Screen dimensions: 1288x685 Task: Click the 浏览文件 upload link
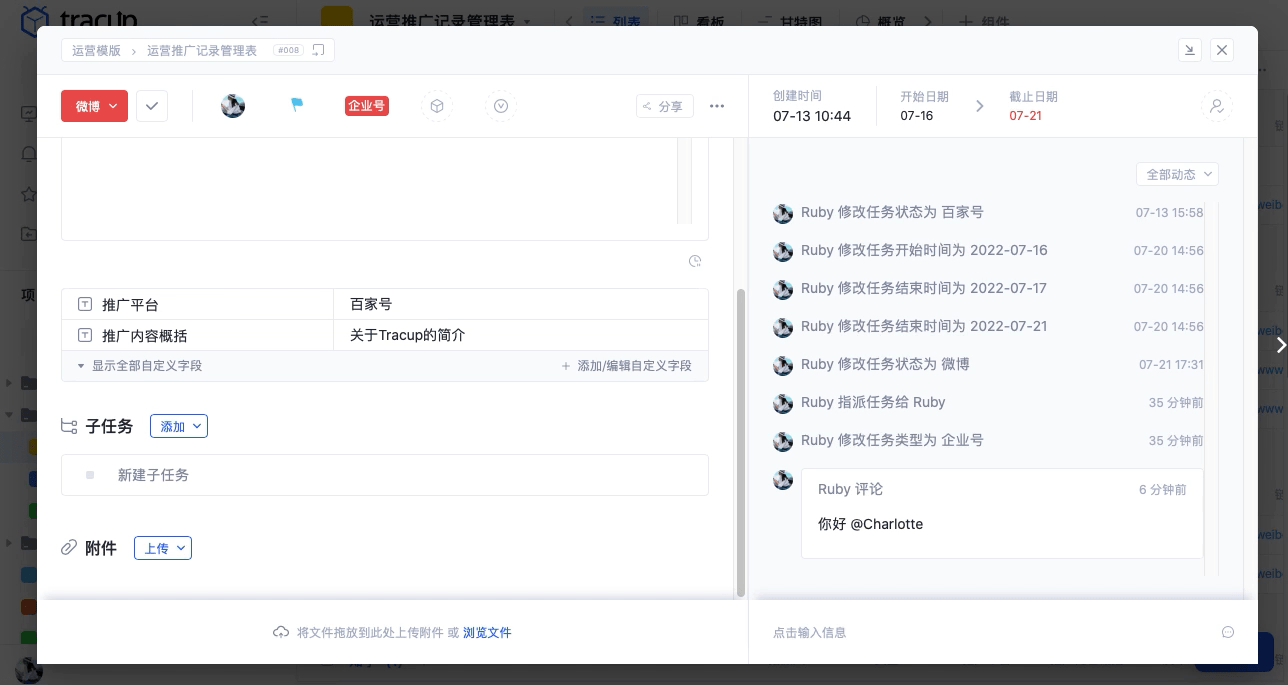pos(487,632)
